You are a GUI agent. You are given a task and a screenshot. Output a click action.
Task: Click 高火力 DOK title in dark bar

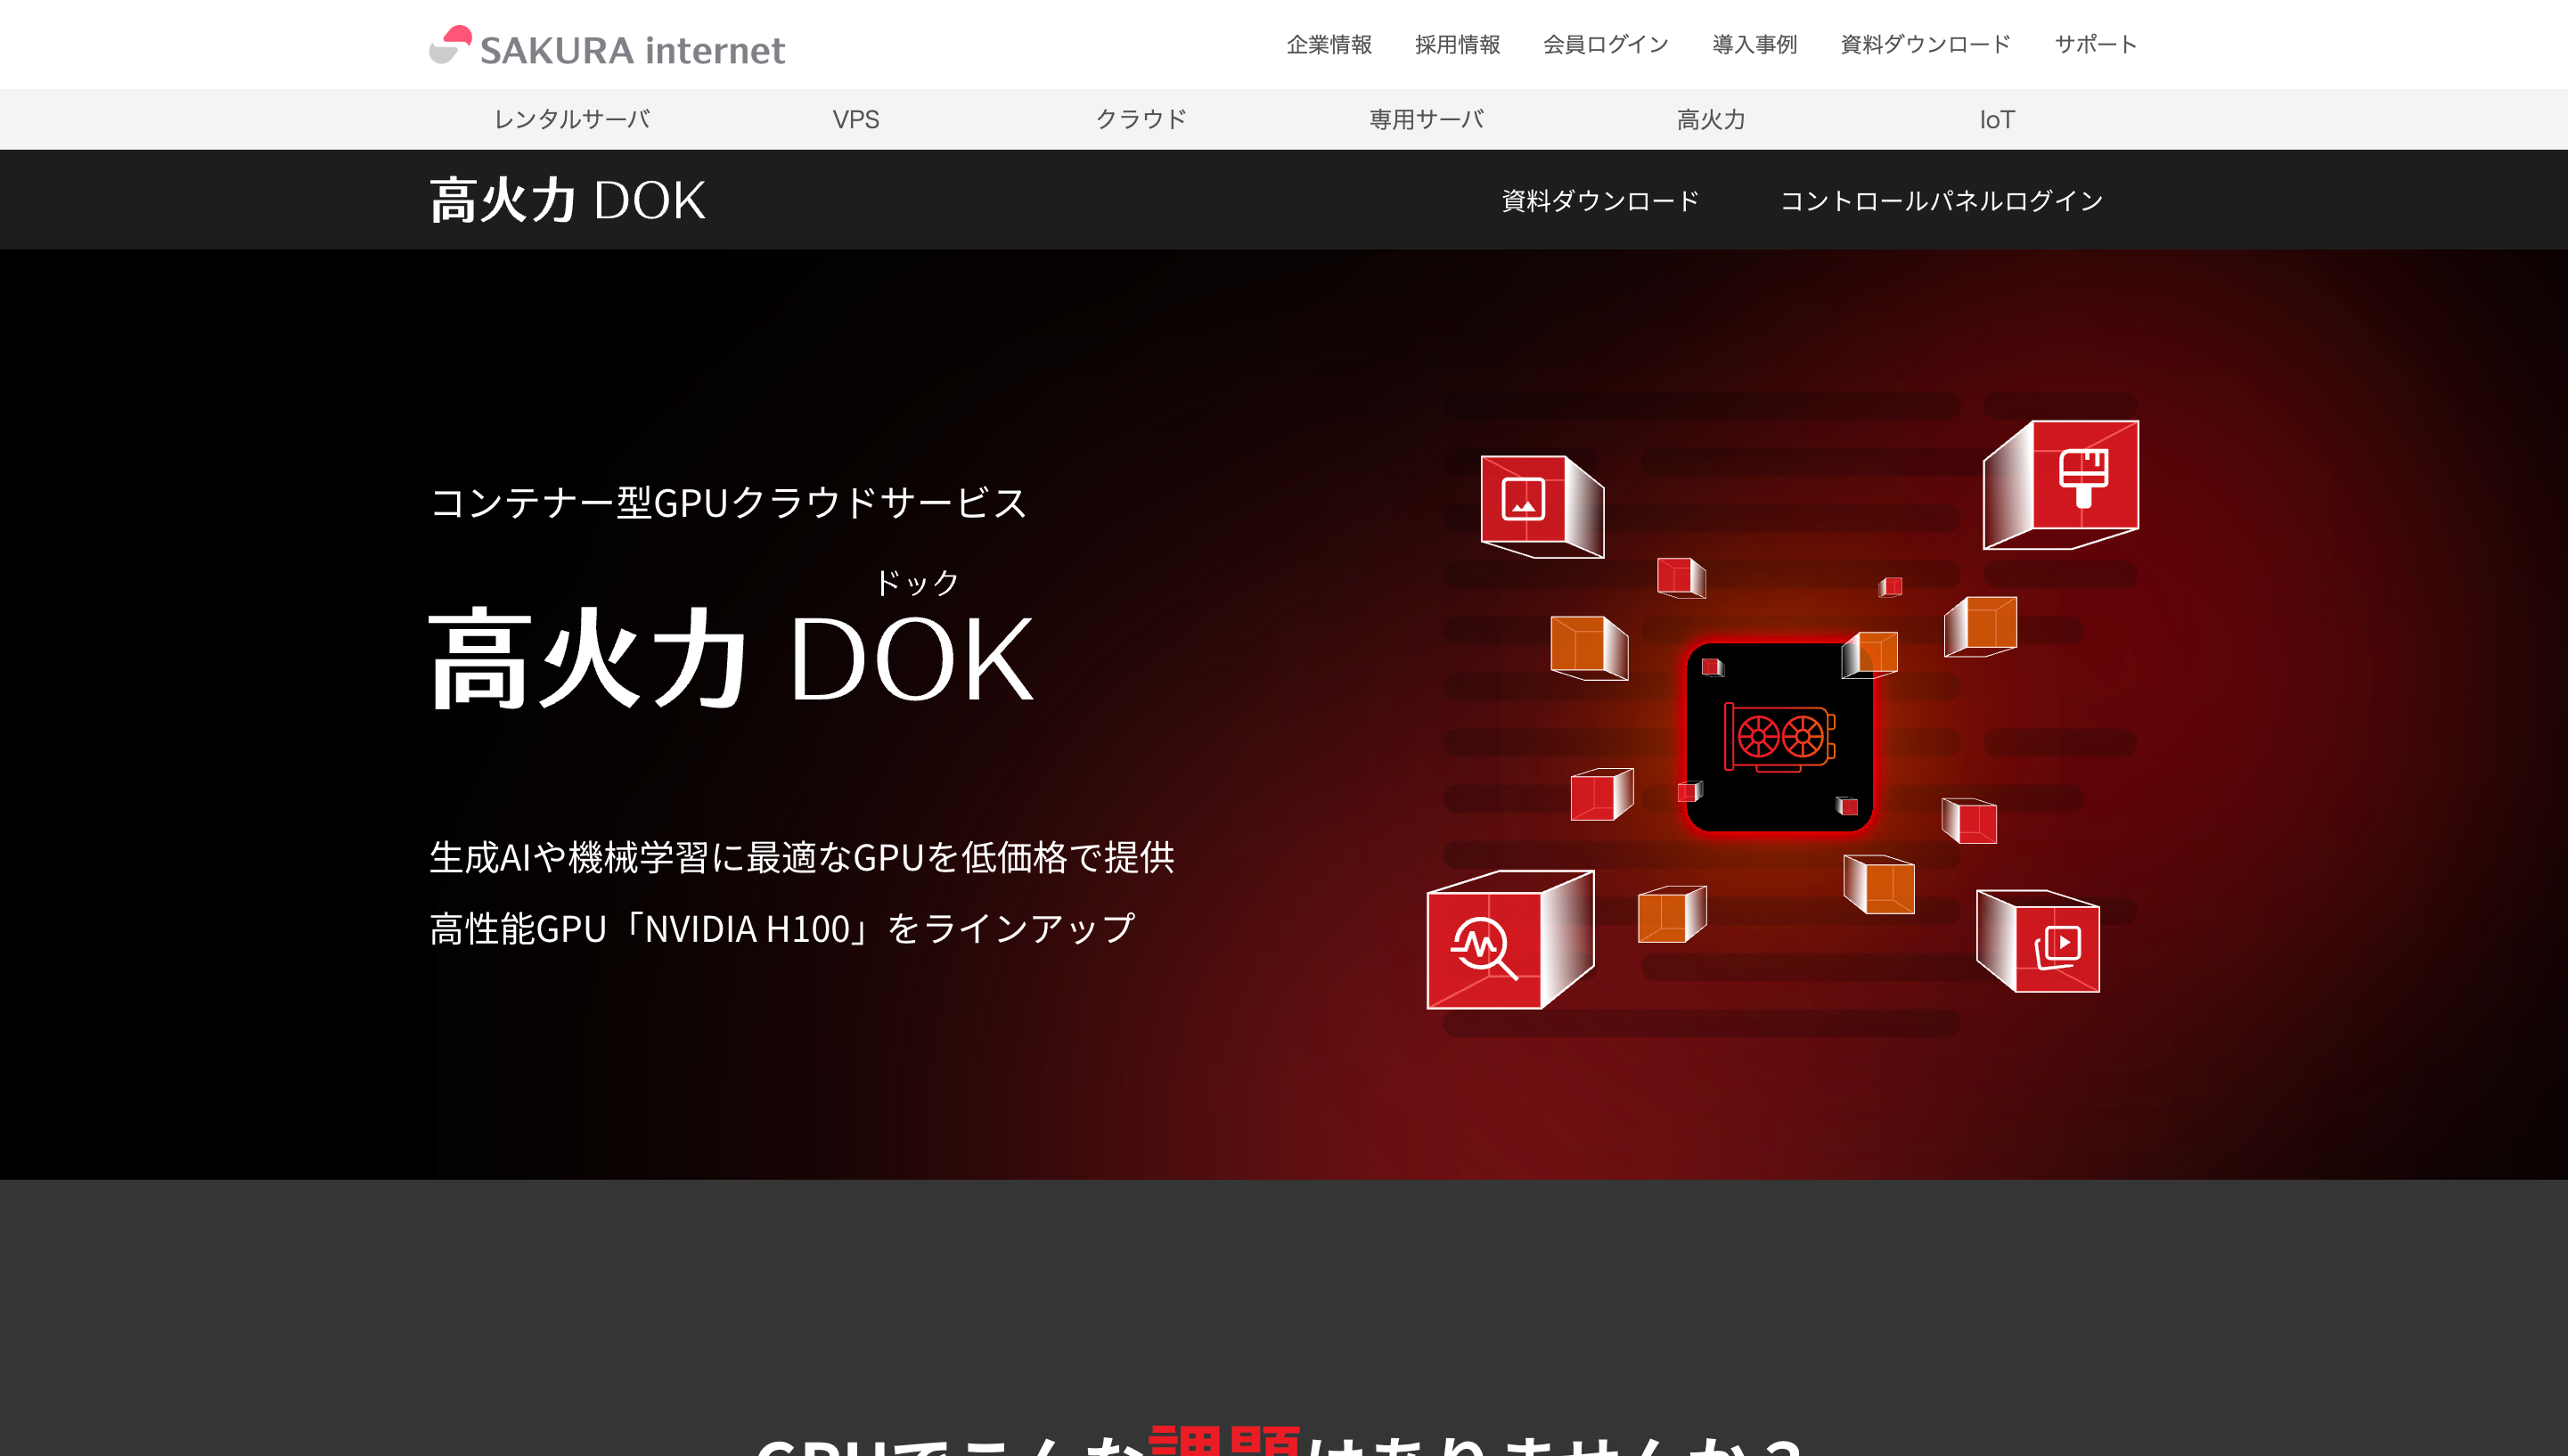pos(567,200)
